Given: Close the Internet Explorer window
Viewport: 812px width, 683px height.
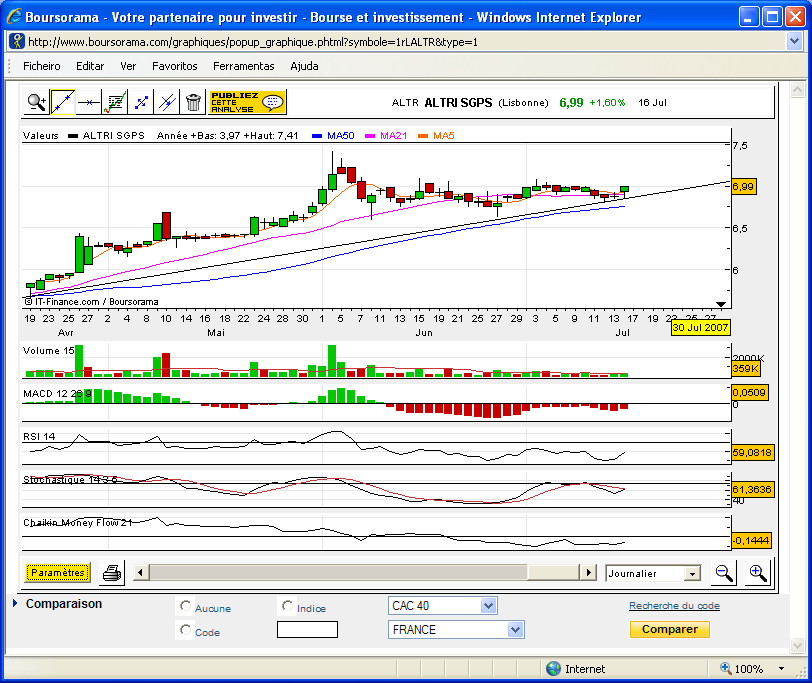Looking at the screenshot, I should pyautogui.click(x=795, y=17).
